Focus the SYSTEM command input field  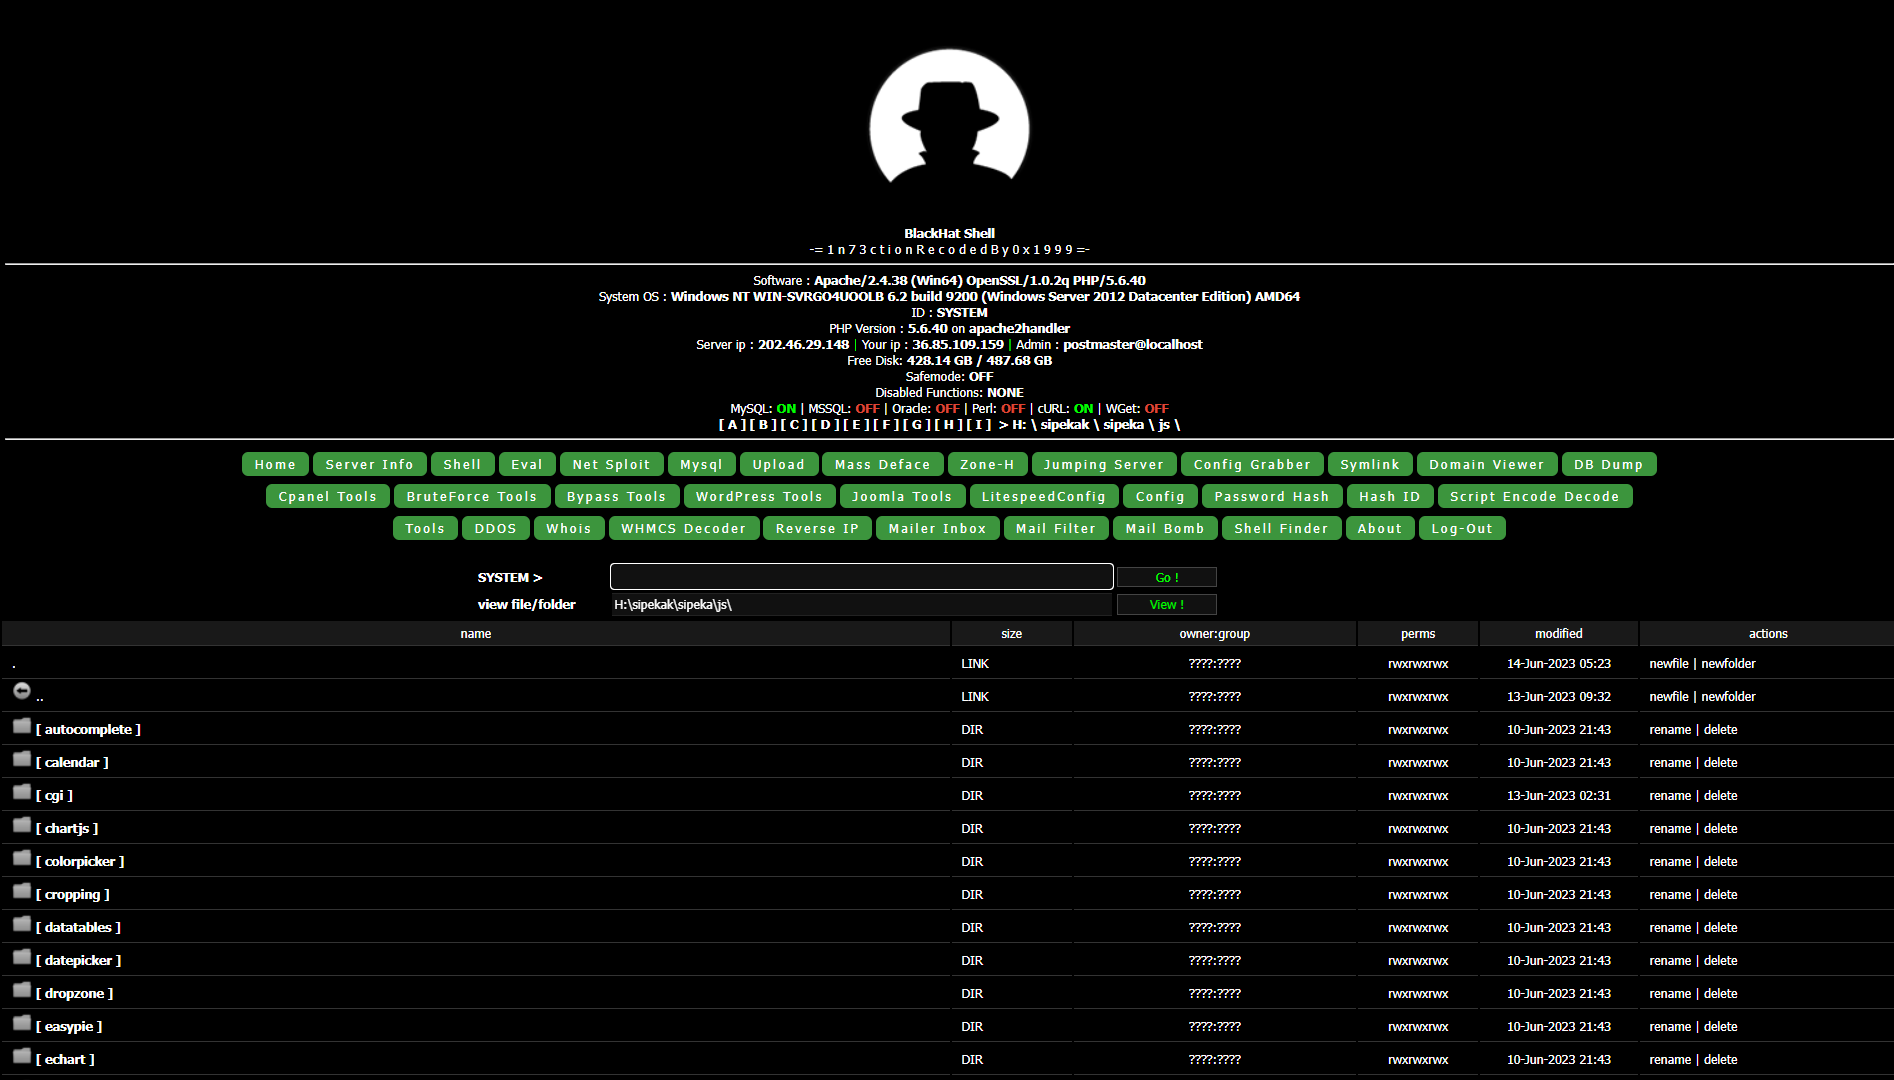[862, 576]
